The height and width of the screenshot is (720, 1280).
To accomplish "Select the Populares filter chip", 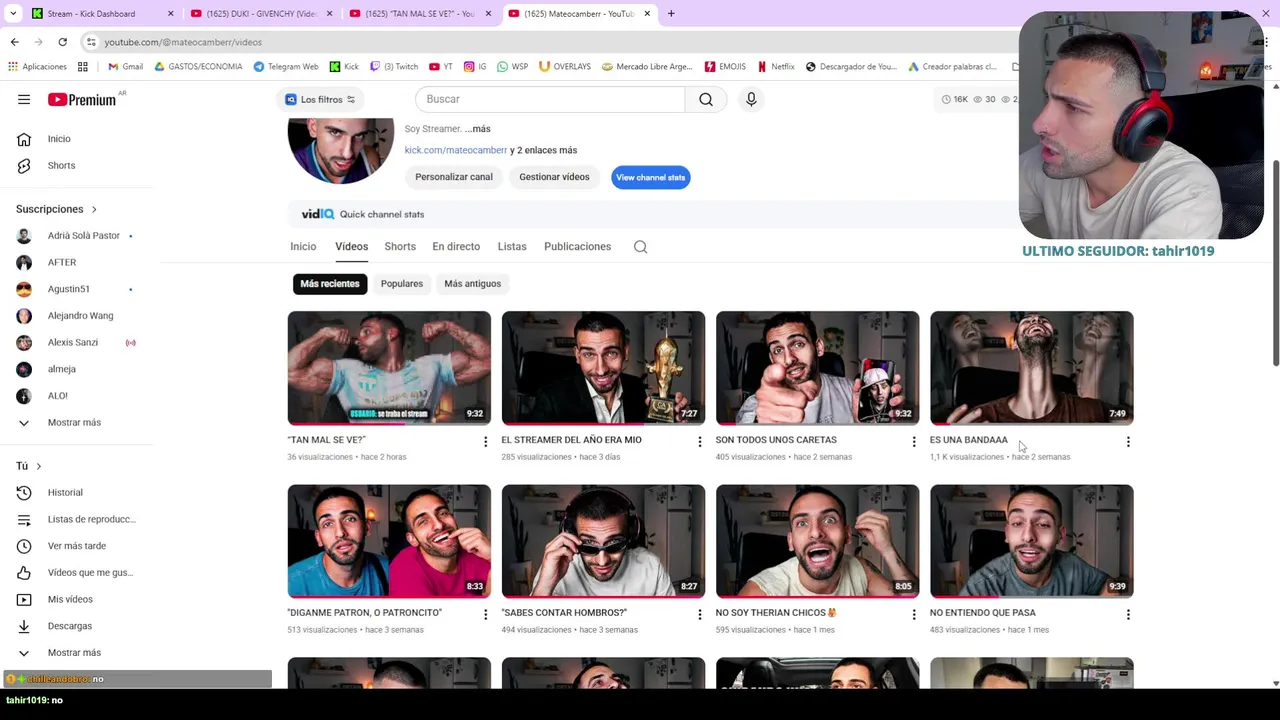I will 402,284.
